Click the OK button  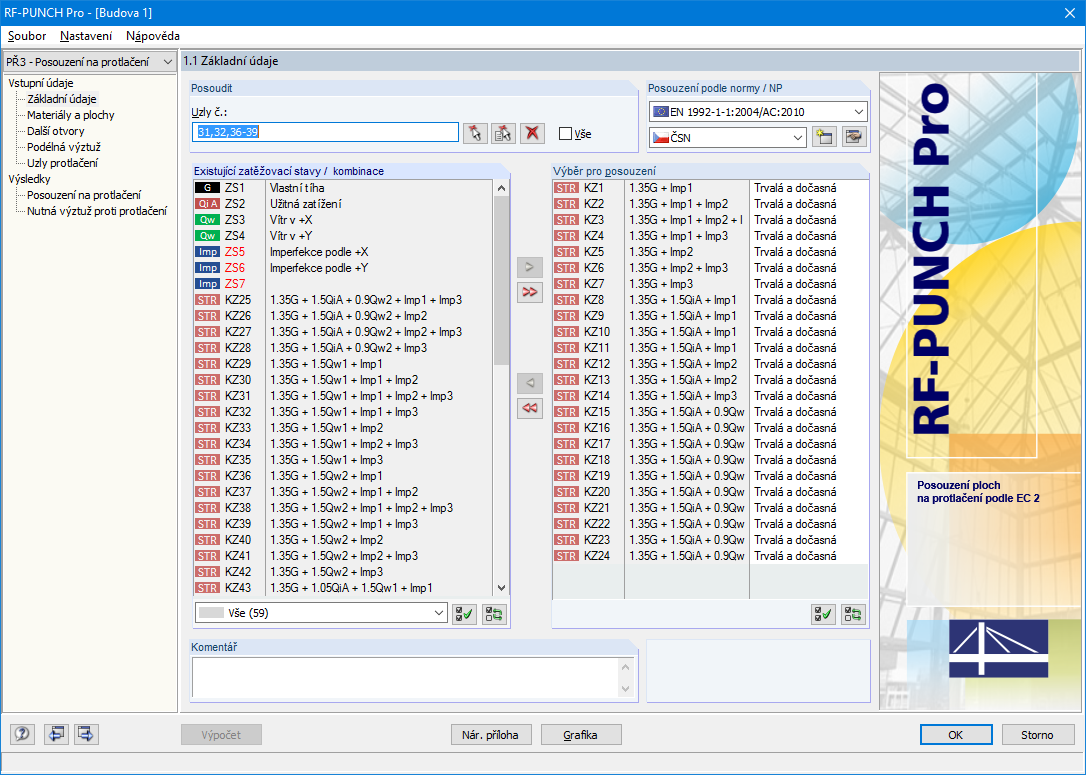click(x=956, y=735)
